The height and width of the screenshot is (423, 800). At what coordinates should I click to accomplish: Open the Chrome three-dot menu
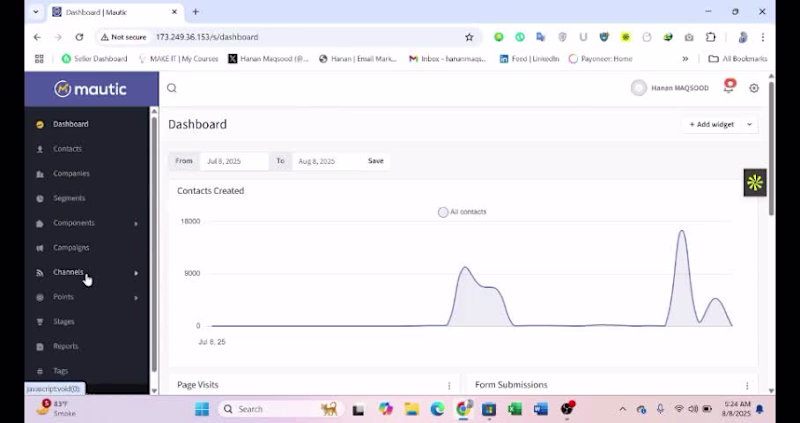(763, 37)
